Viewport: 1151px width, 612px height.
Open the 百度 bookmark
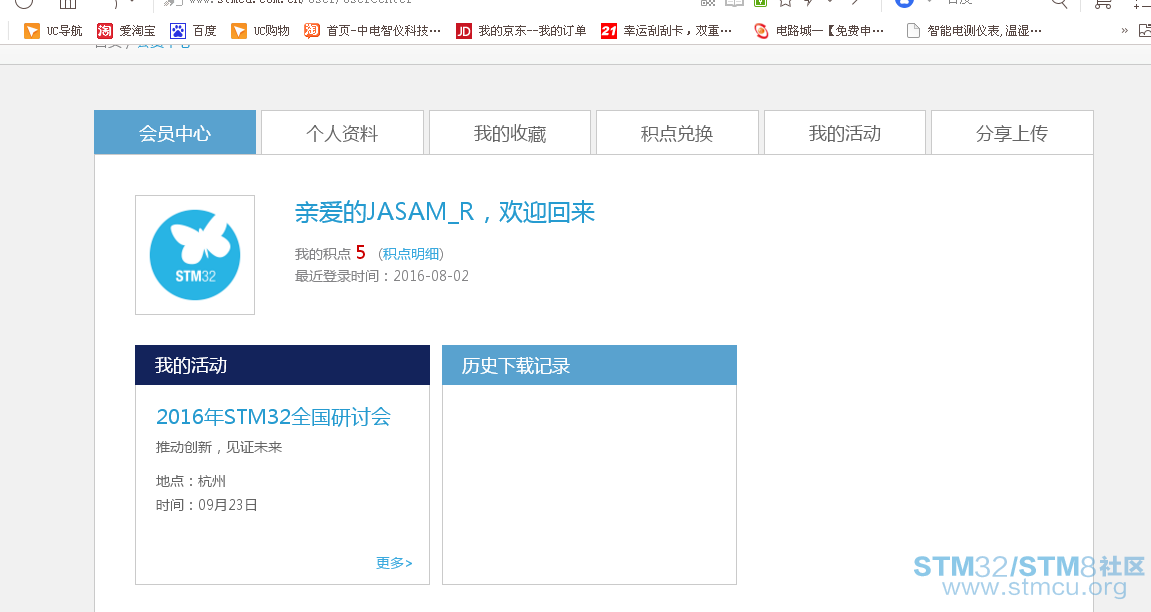(x=193, y=31)
